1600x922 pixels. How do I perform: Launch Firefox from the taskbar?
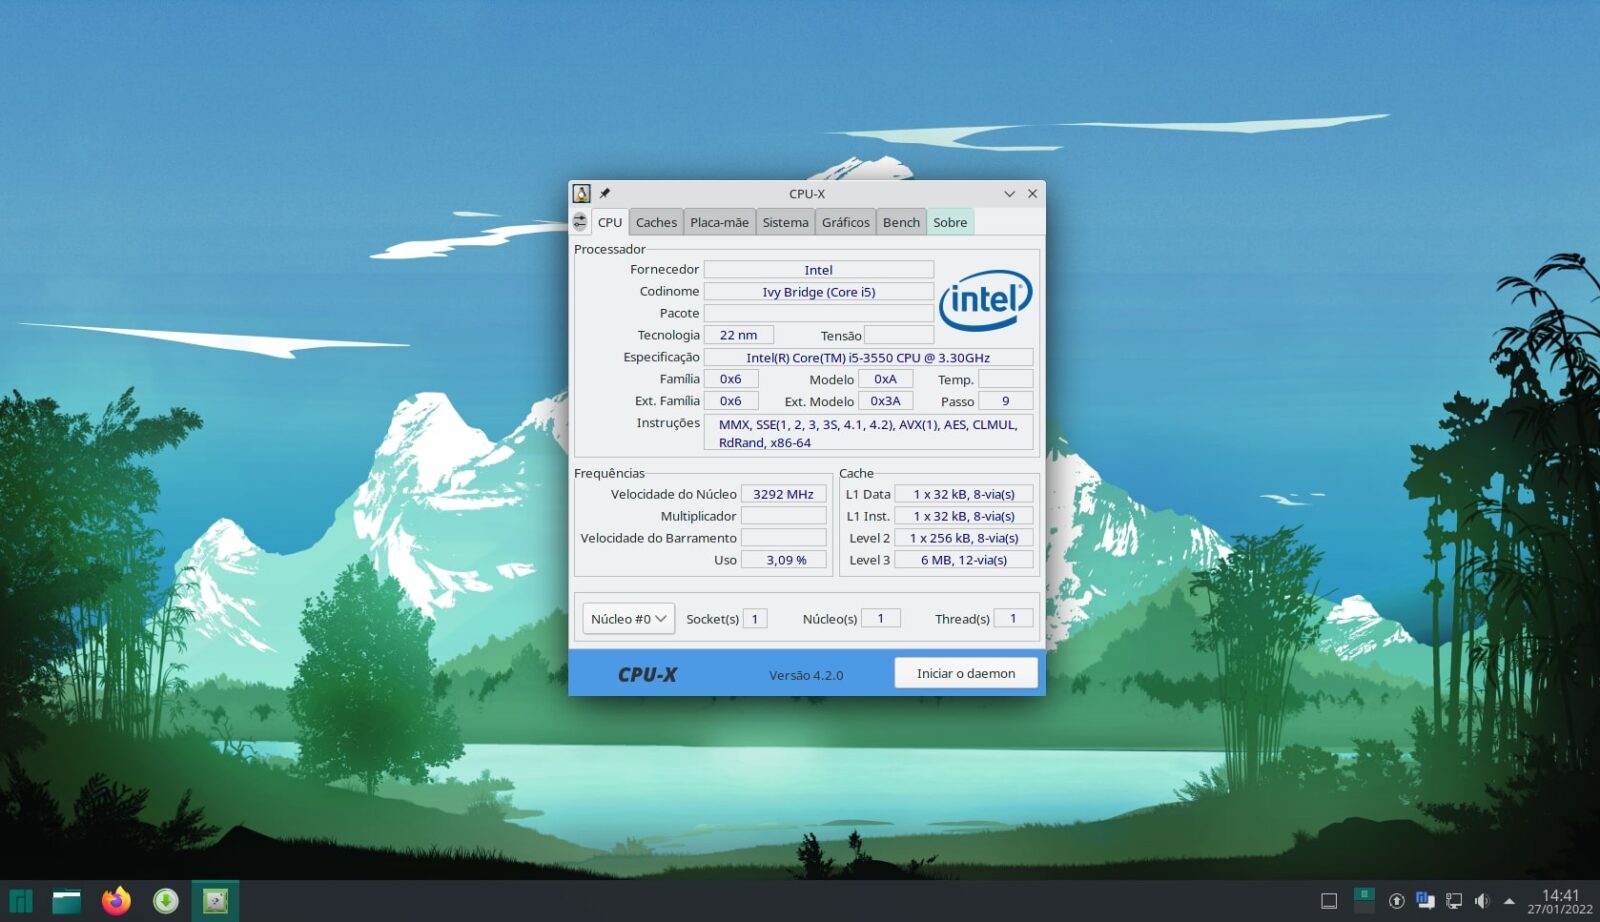coord(116,901)
